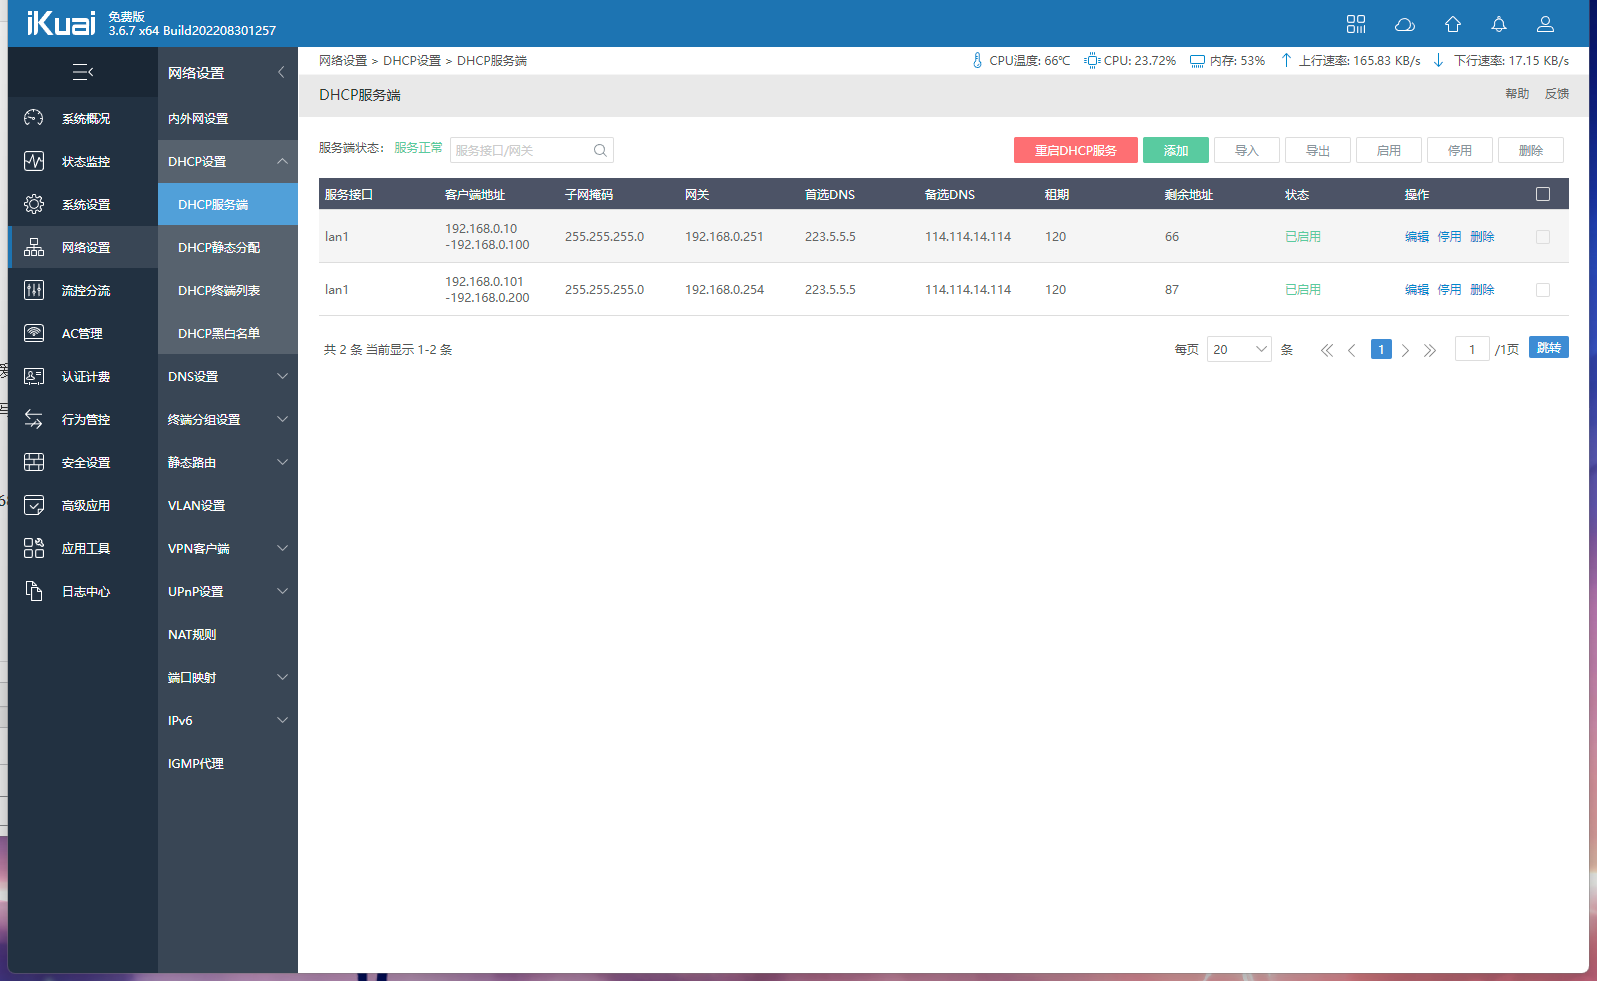Go to last page double-arrow
Image resolution: width=1597 pixels, height=981 pixels.
[x=1430, y=350]
